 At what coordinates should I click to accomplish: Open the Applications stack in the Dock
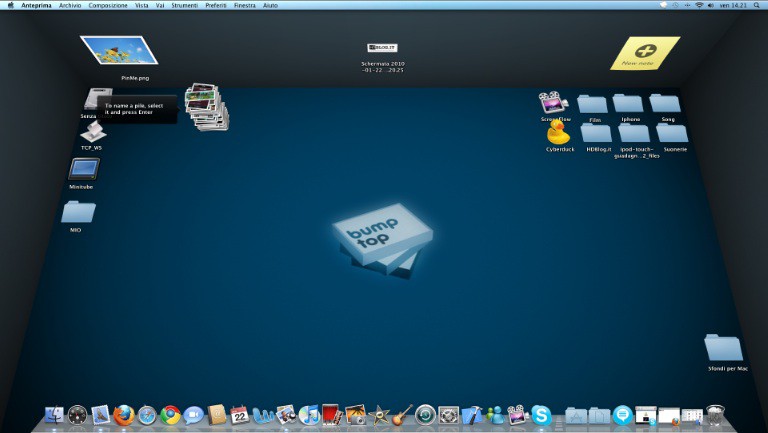coord(576,415)
